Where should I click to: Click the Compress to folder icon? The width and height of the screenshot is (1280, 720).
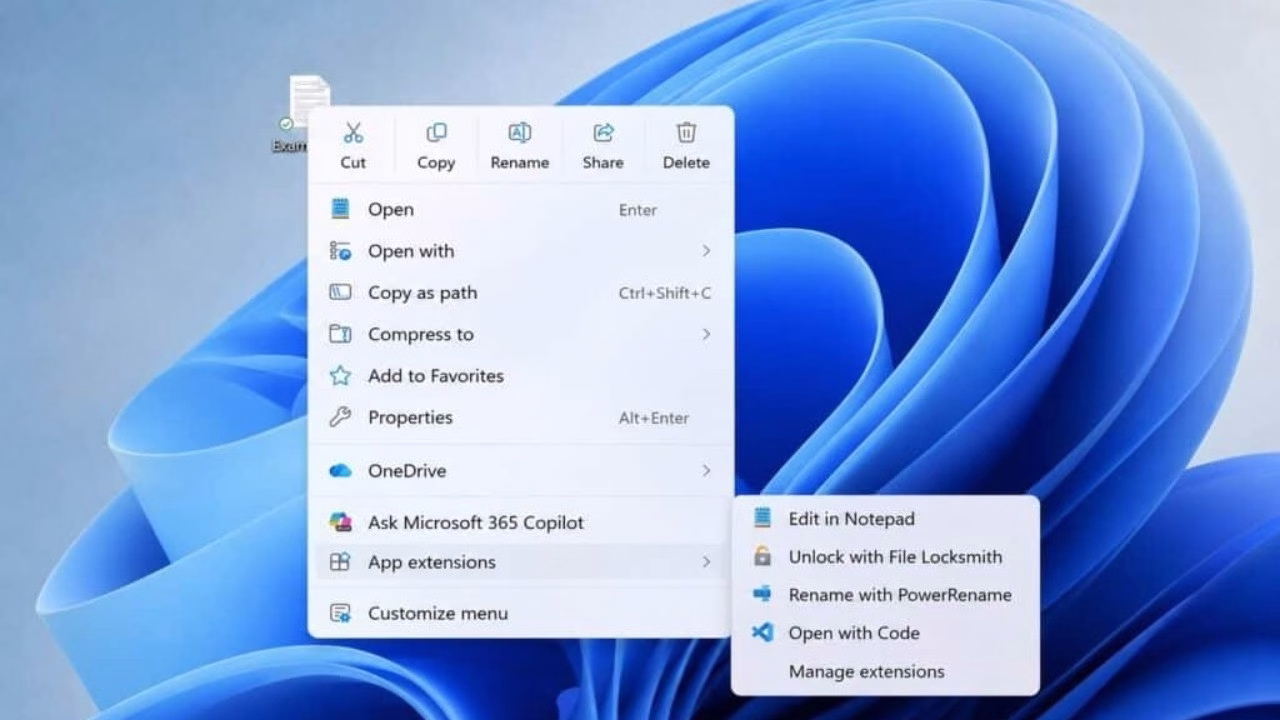(340, 334)
